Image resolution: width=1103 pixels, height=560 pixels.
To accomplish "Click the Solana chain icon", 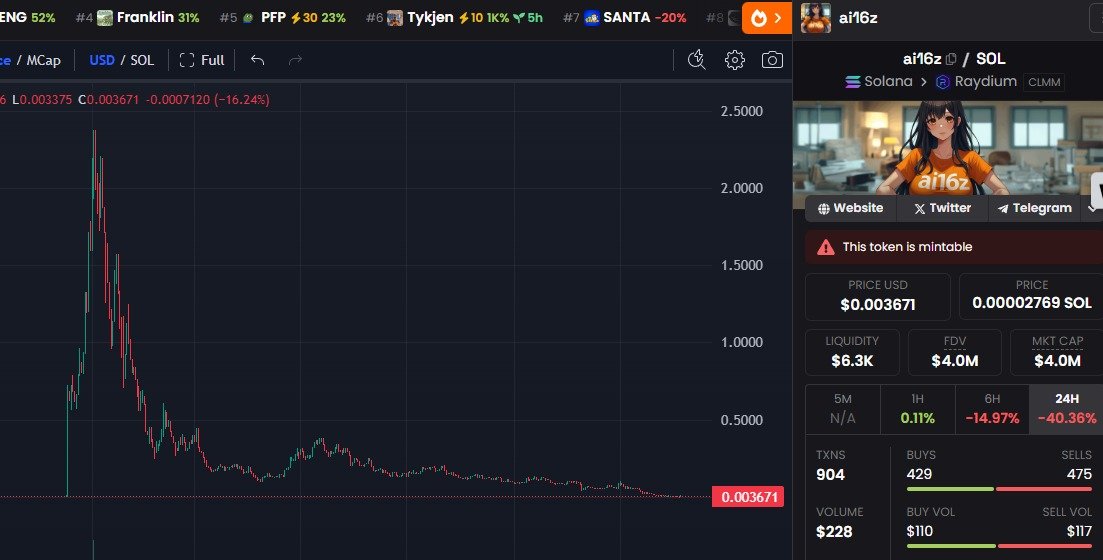I will [853, 82].
